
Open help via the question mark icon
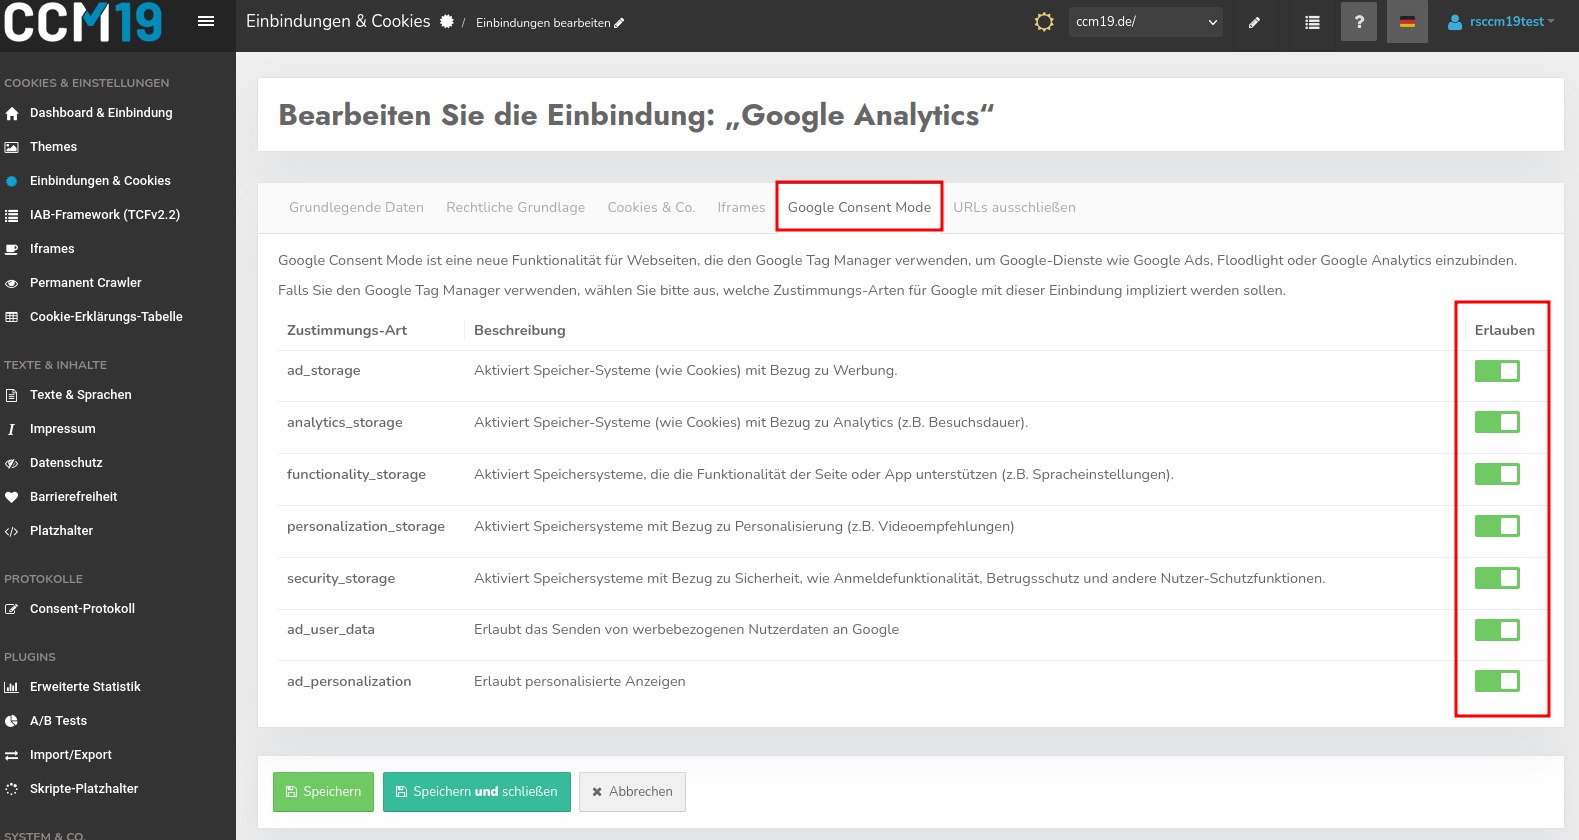pyautogui.click(x=1358, y=22)
